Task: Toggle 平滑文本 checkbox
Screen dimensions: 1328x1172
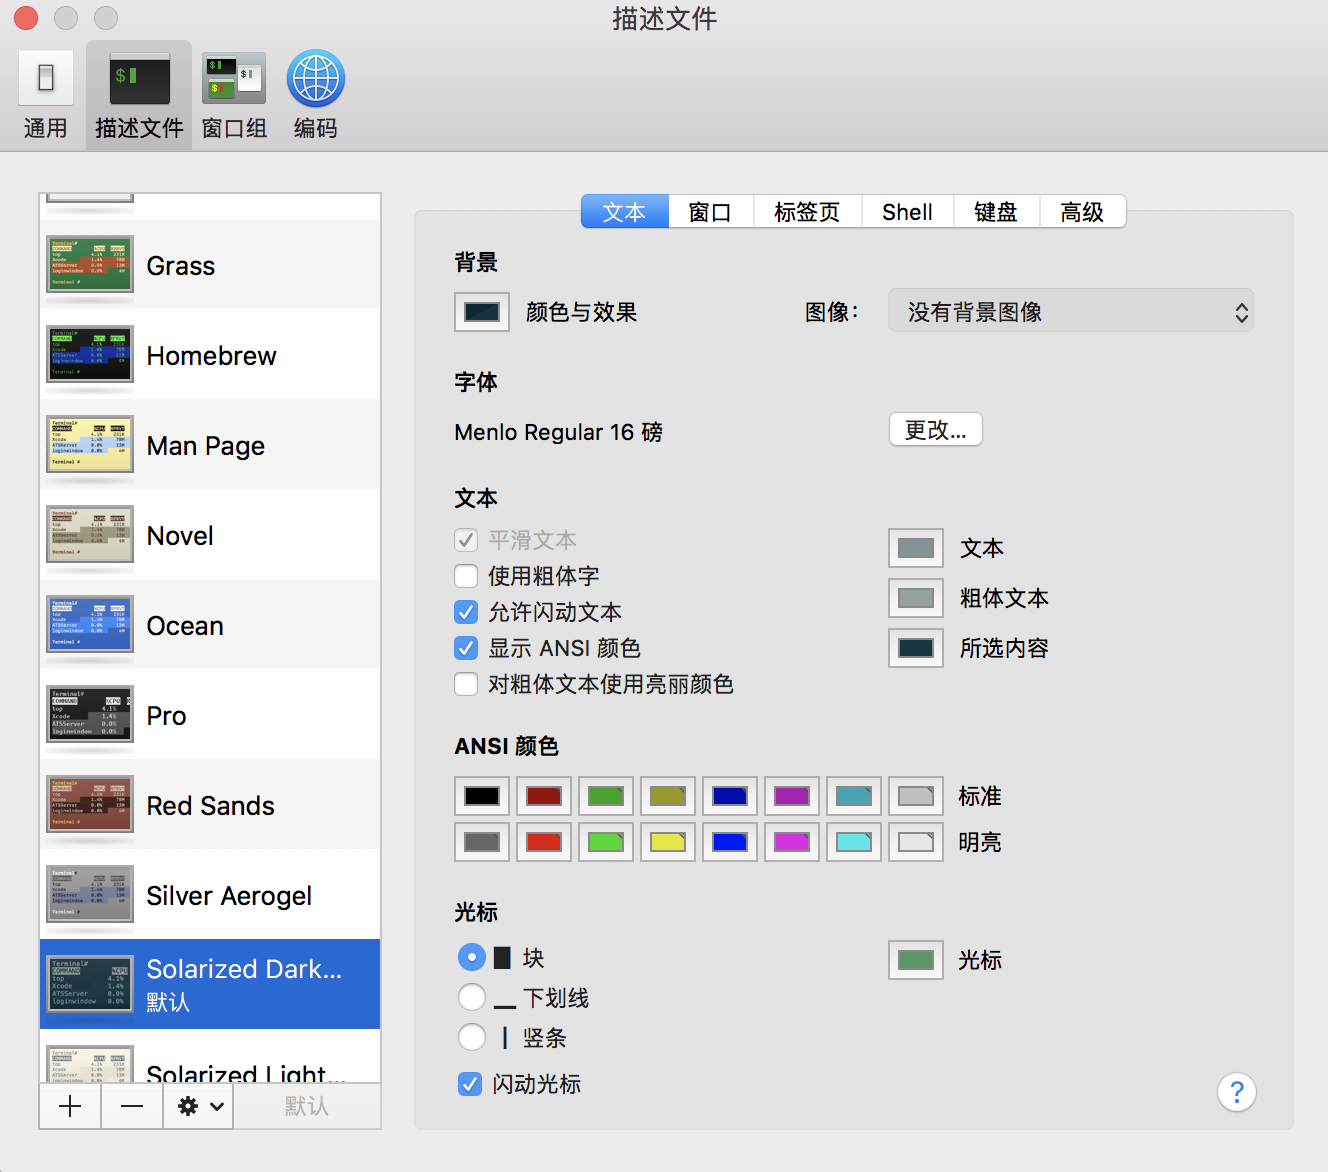Action: pos(466,540)
